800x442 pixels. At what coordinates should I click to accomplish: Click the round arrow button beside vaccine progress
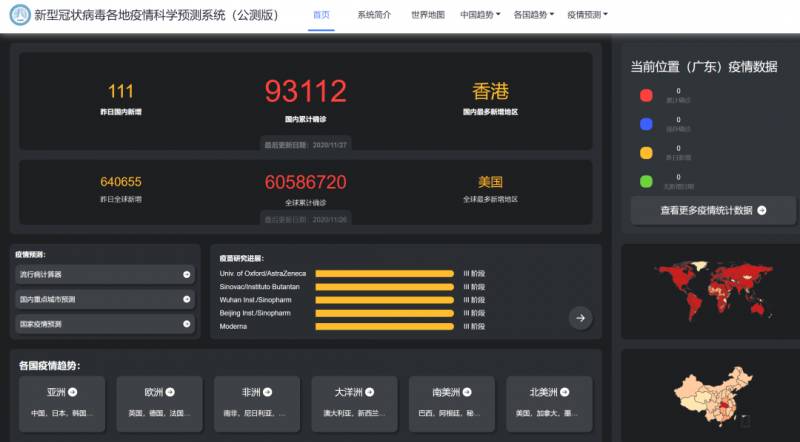click(580, 318)
